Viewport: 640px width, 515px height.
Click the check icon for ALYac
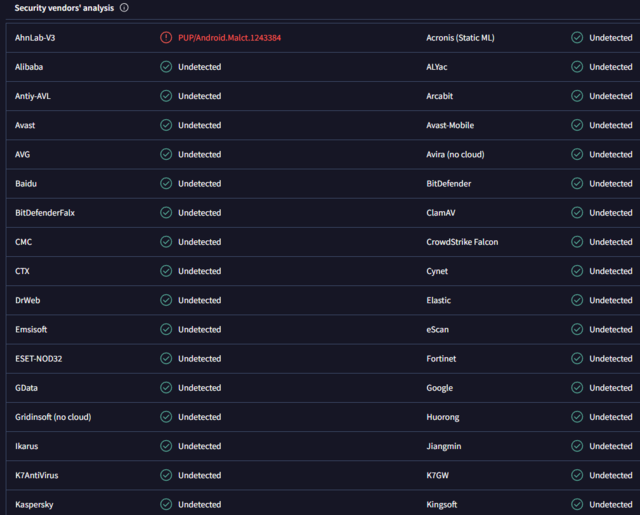(577, 67)
